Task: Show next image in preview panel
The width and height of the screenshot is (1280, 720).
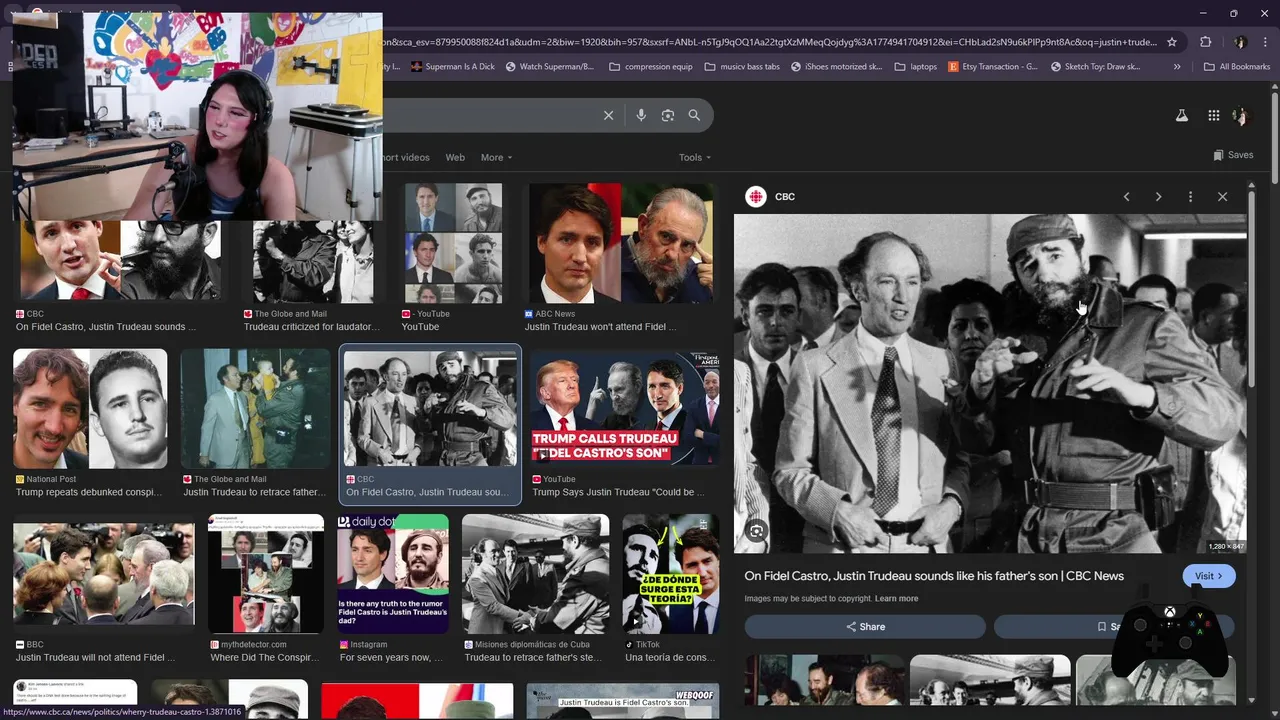Action: (x=1158, y=197)
